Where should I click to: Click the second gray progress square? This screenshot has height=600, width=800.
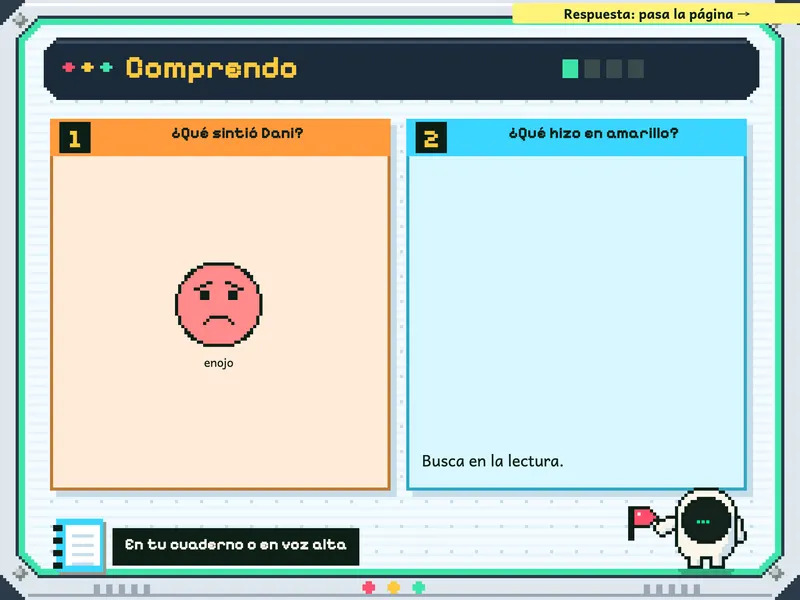click(592, 69)
